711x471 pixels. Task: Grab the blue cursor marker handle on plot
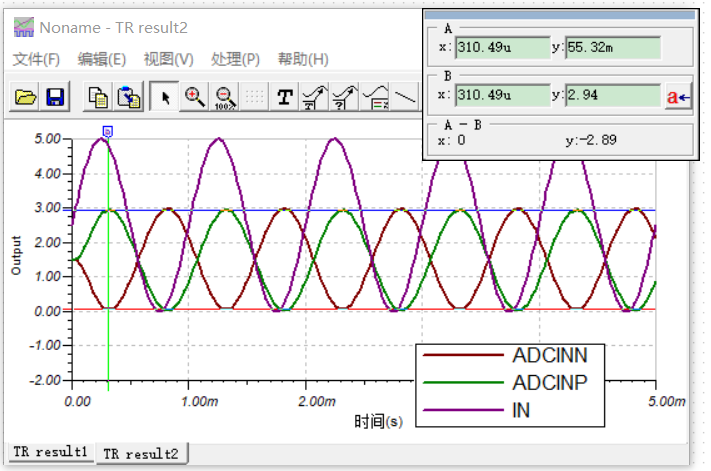click(107, 132)
